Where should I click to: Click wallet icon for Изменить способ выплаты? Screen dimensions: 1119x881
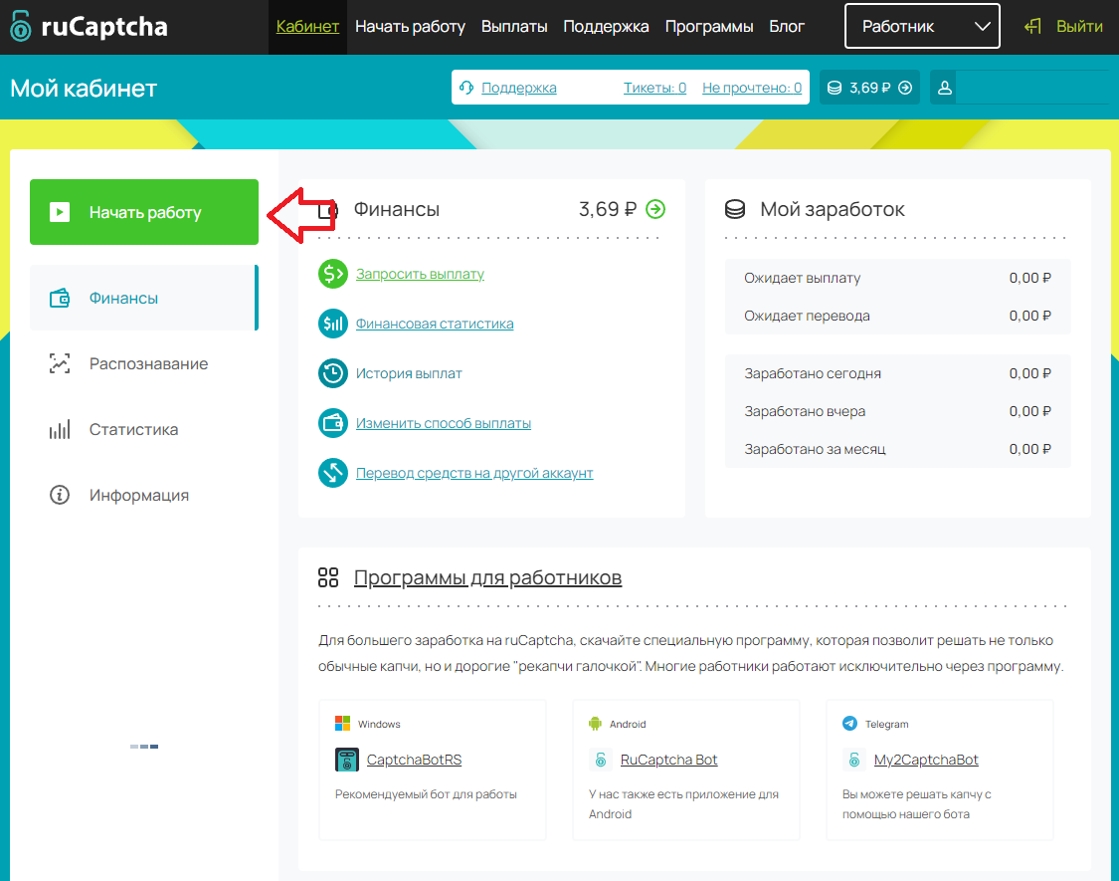[x=333, y=423]
